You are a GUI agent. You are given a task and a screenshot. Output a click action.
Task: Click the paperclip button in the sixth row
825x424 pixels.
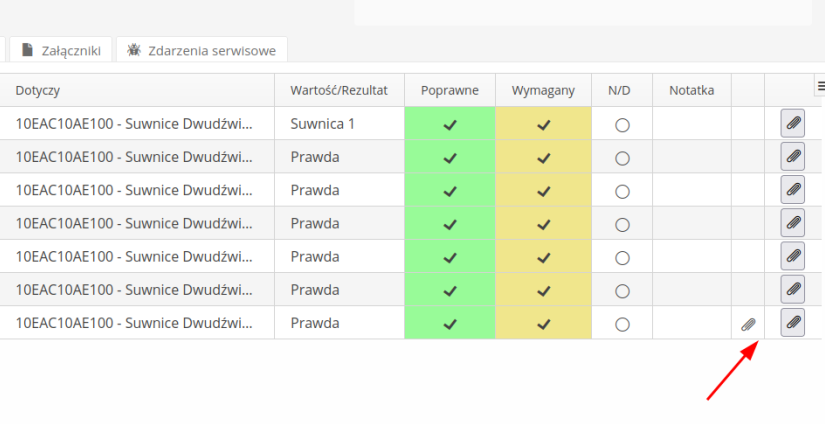[792, 290]
